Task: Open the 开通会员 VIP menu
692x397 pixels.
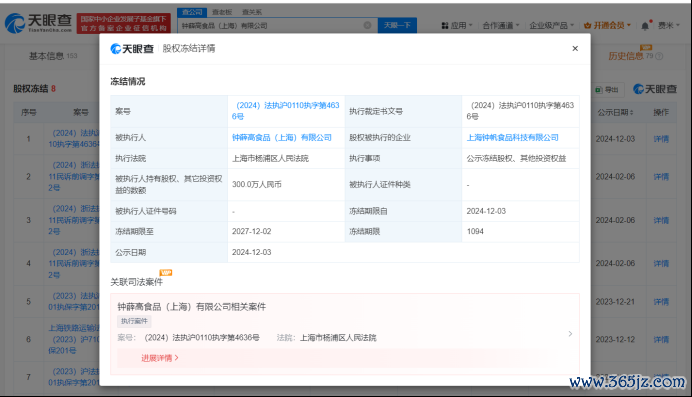Action: (x=607, y=26)
